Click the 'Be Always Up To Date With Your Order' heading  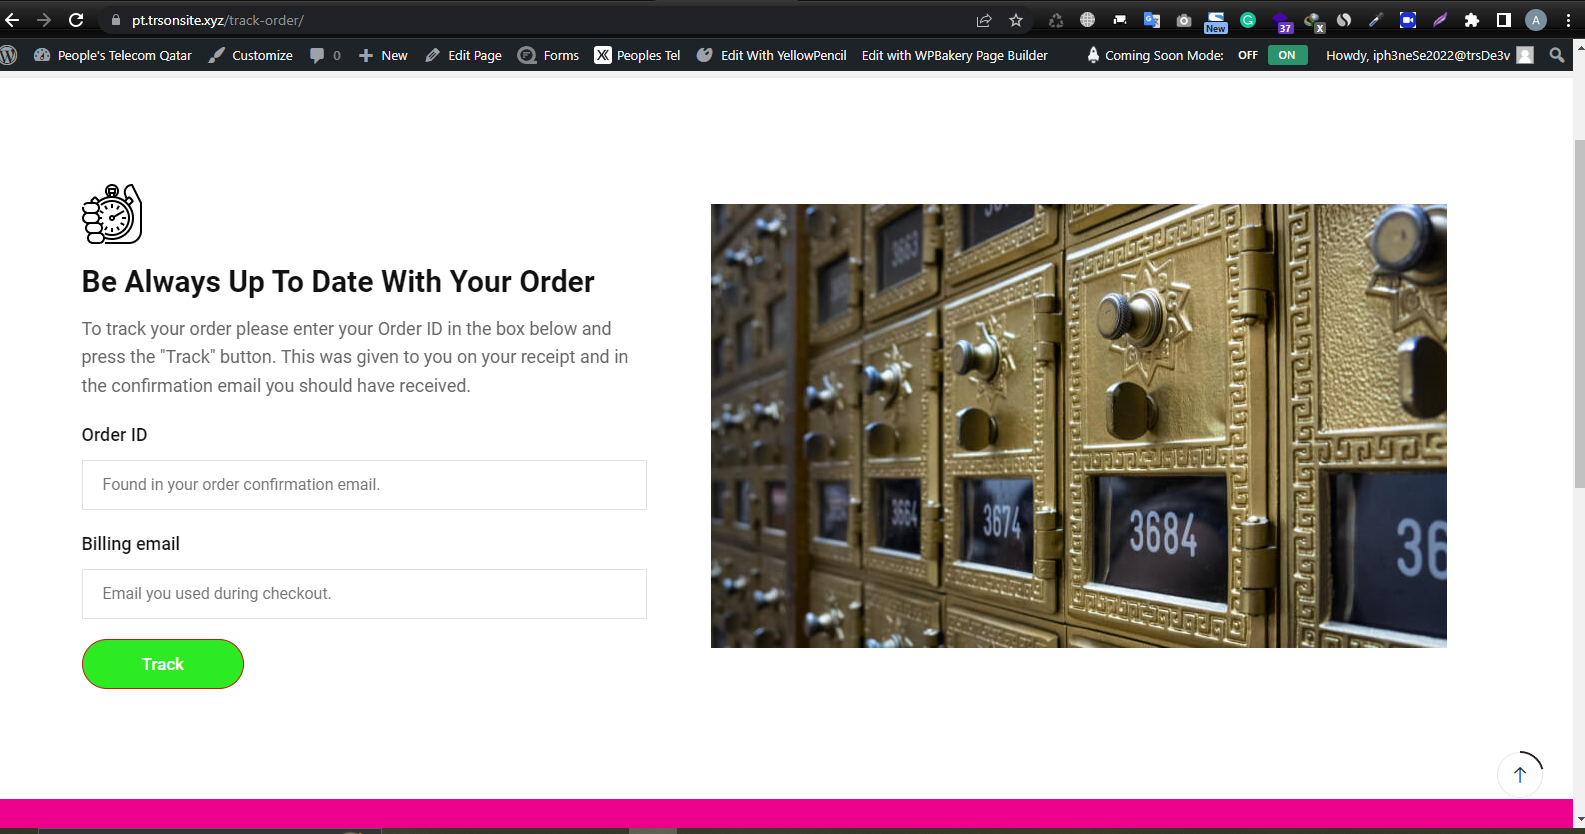338,282
